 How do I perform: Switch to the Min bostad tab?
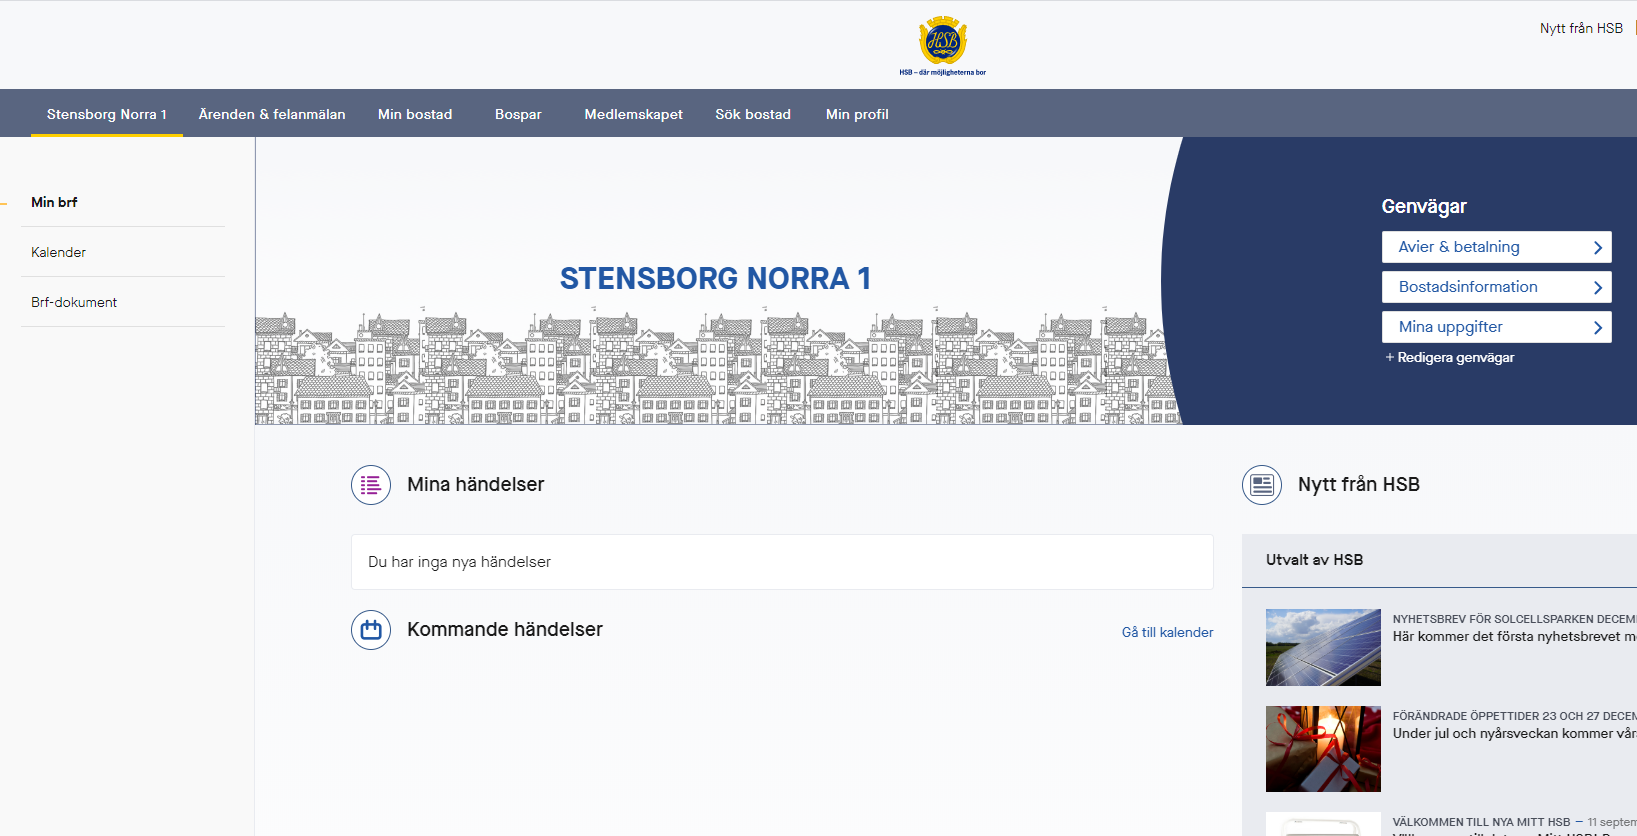click(x=415, y=114)
